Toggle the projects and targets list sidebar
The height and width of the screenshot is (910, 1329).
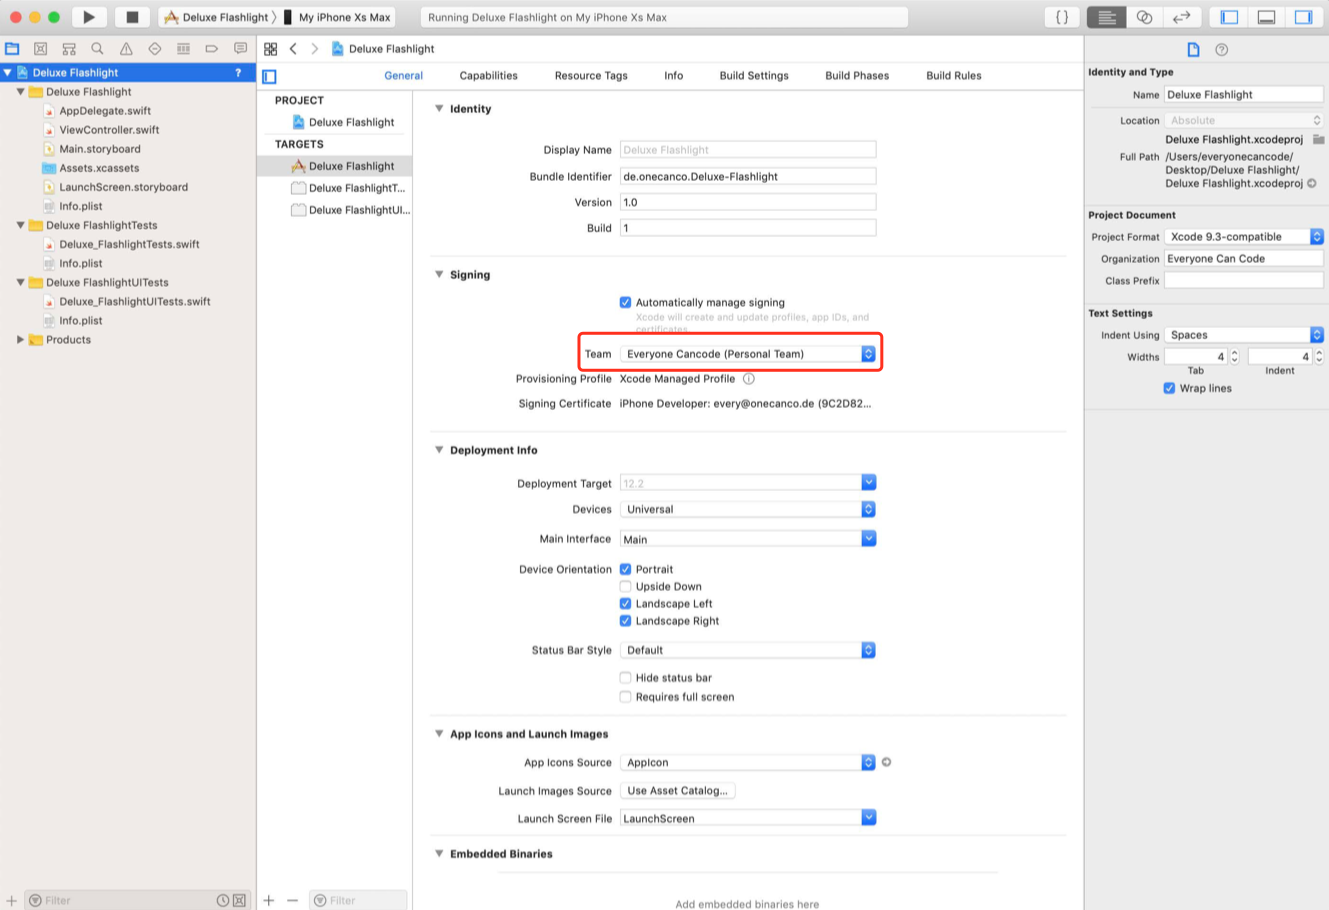[269, 76]
